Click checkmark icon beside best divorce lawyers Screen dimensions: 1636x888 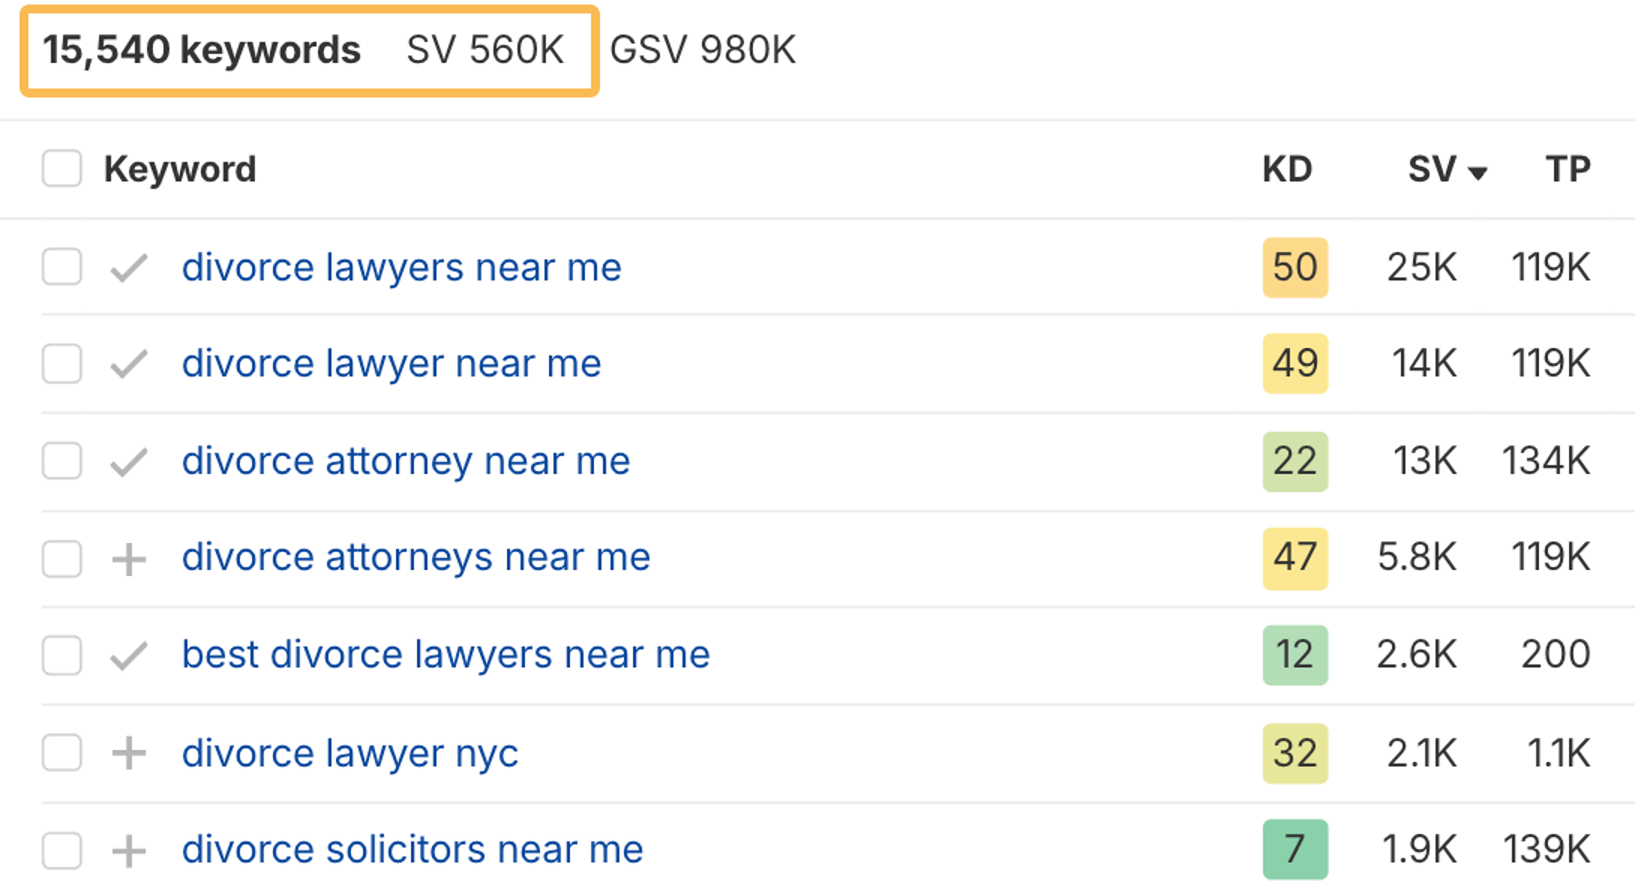129,656
